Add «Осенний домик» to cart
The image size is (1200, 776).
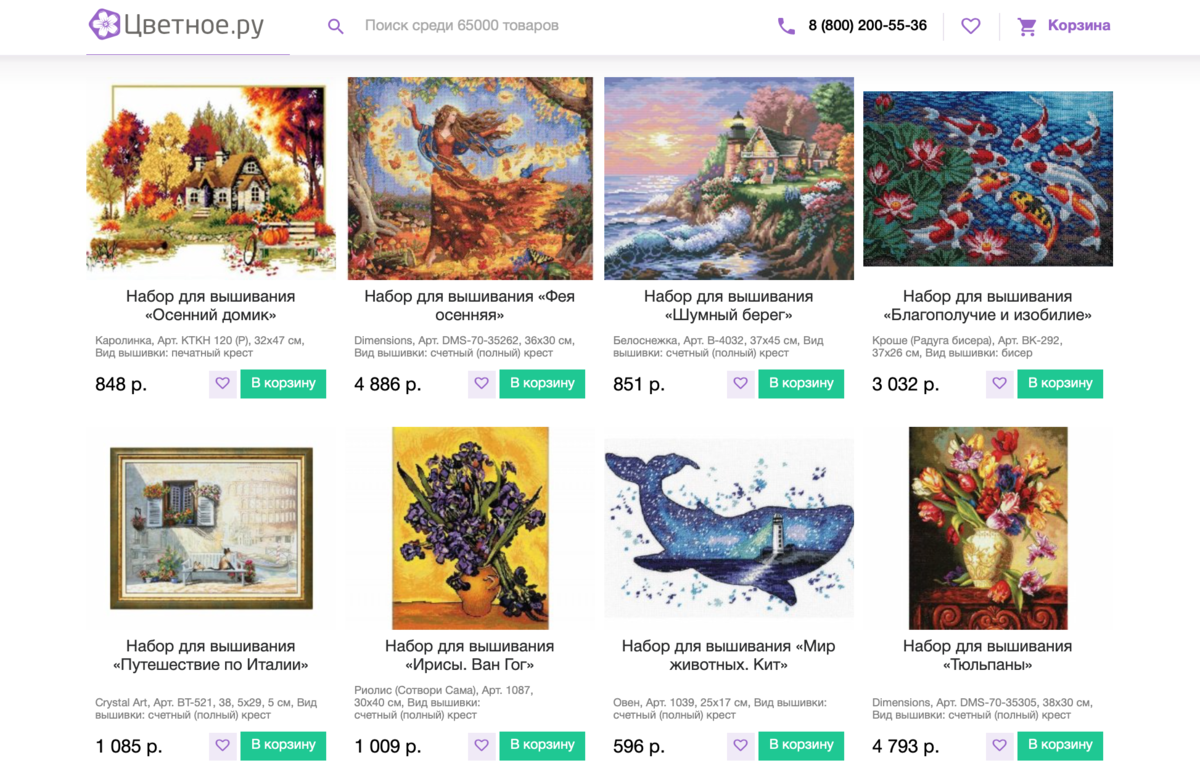(283, 383)
